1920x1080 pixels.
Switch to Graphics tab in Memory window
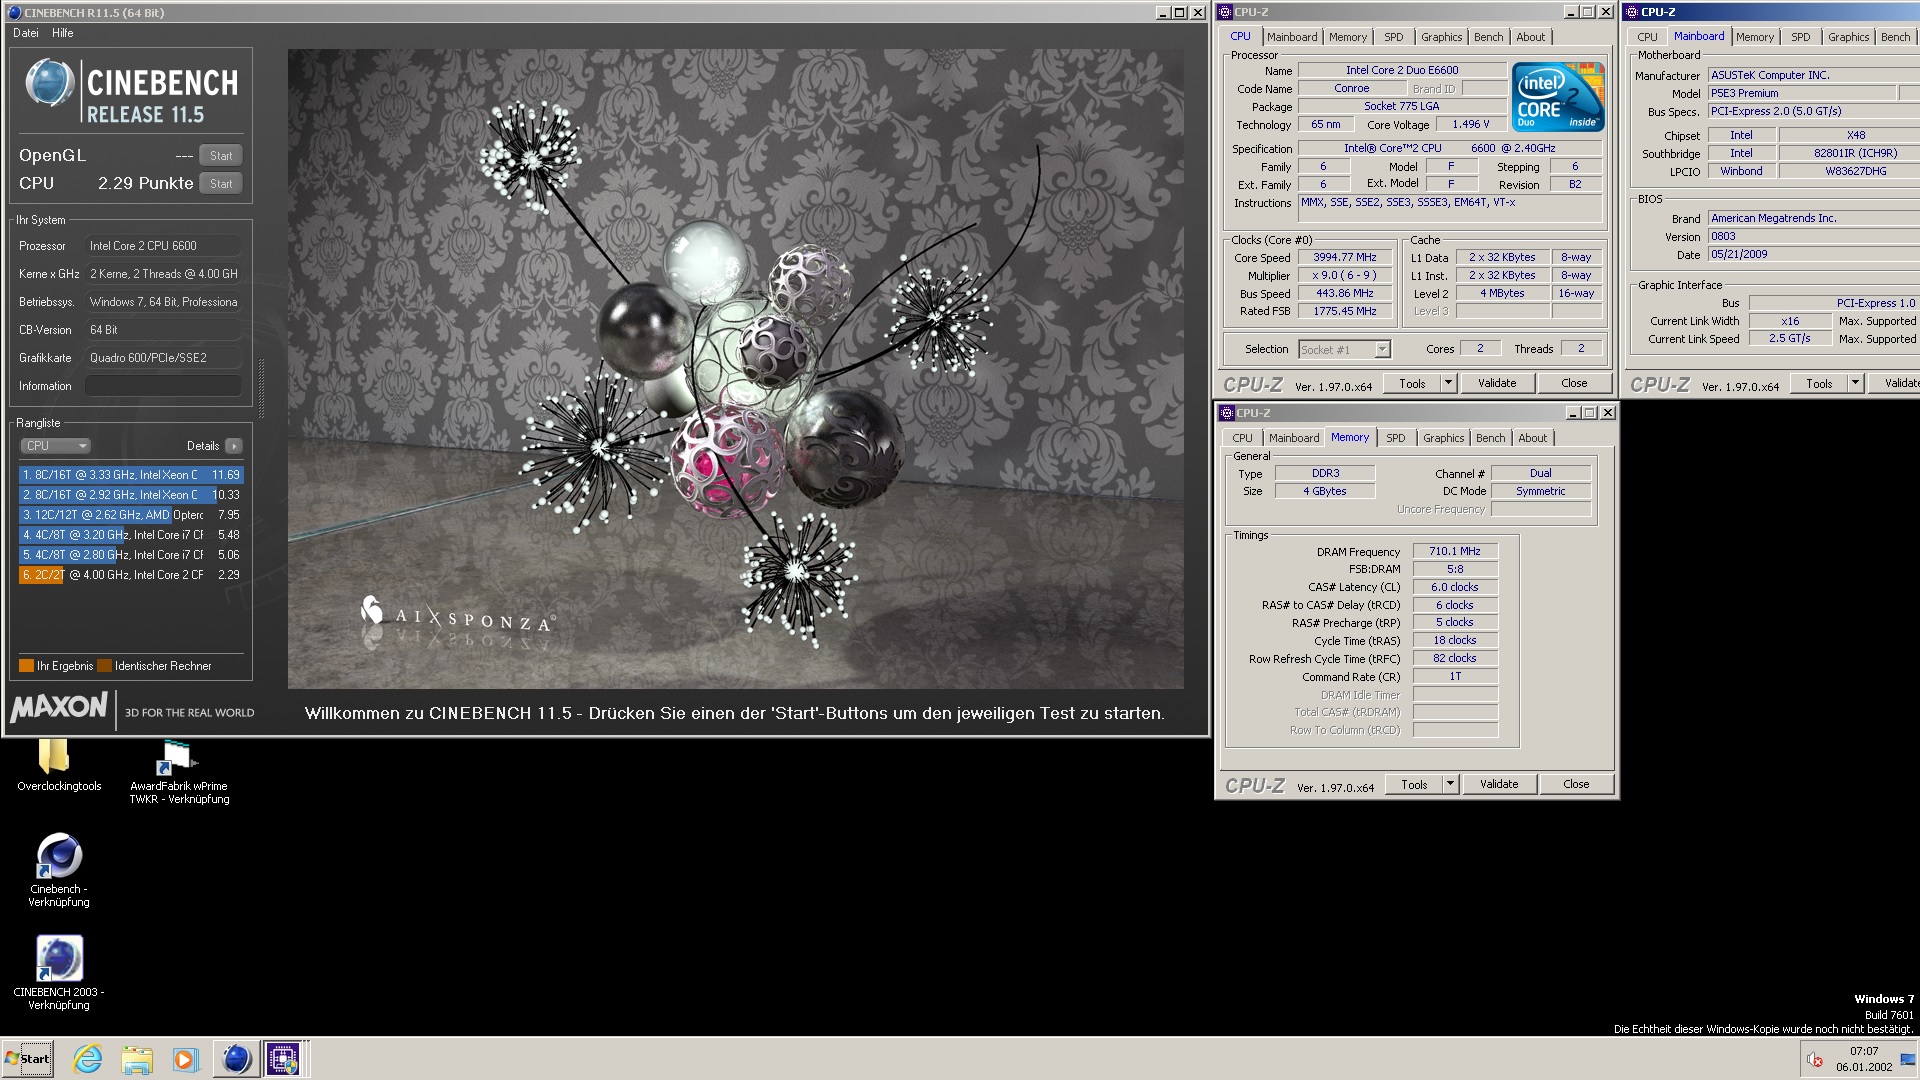pos(1443,438)
